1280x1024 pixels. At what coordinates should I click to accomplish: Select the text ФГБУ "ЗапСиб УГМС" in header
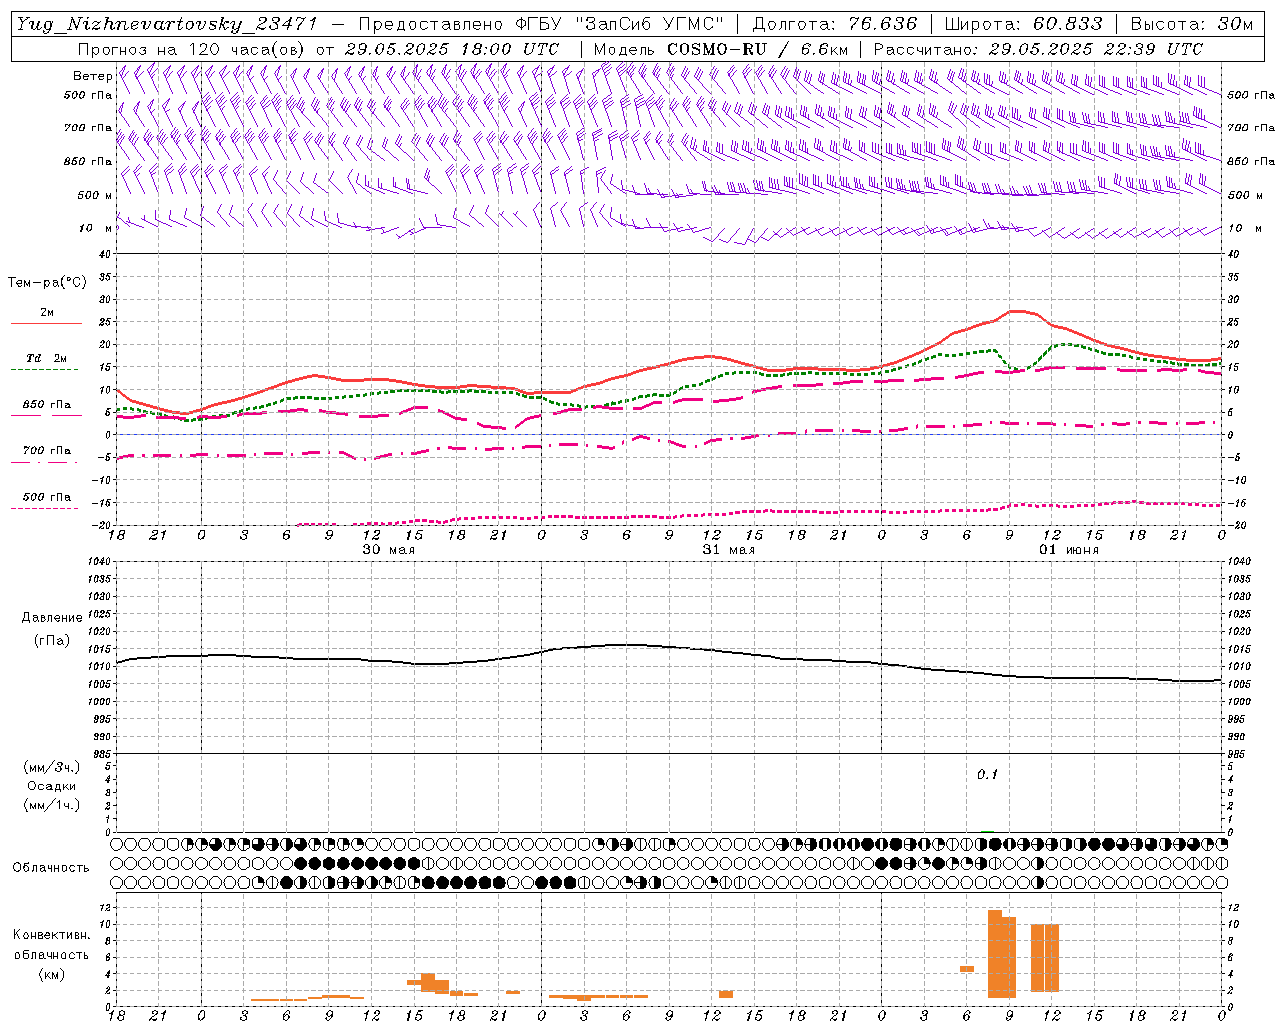pos(621,24)
